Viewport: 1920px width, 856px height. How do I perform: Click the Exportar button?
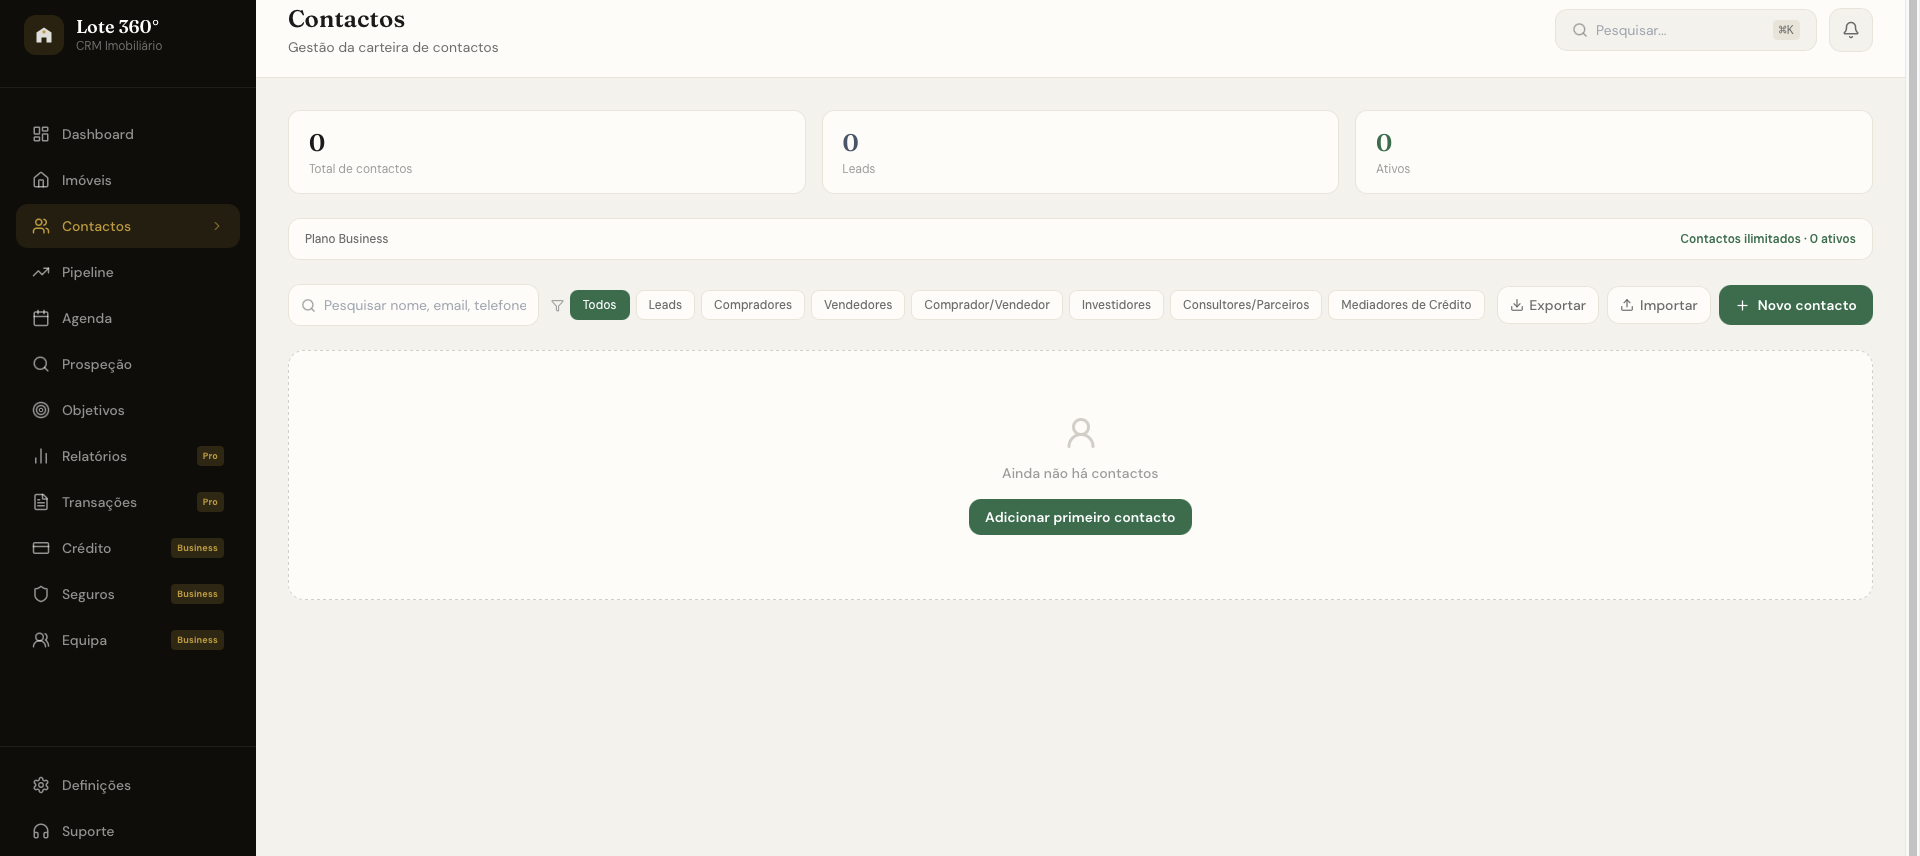click(x=1548, y=305)
